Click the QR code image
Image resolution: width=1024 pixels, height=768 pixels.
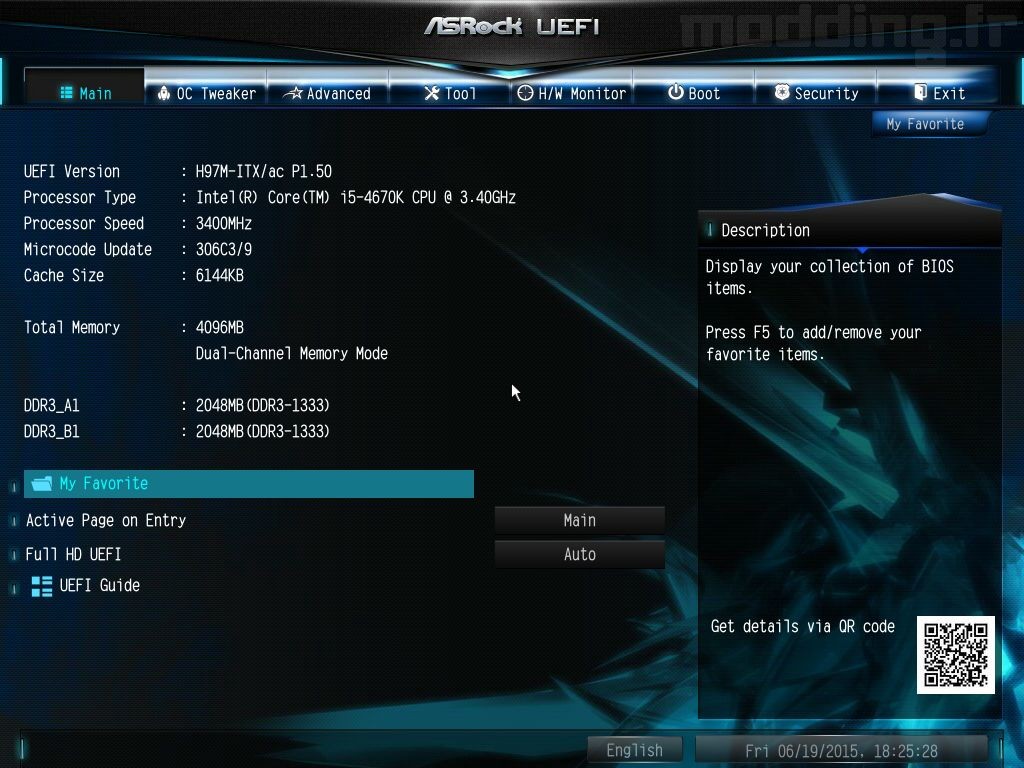tap(955, 654)
